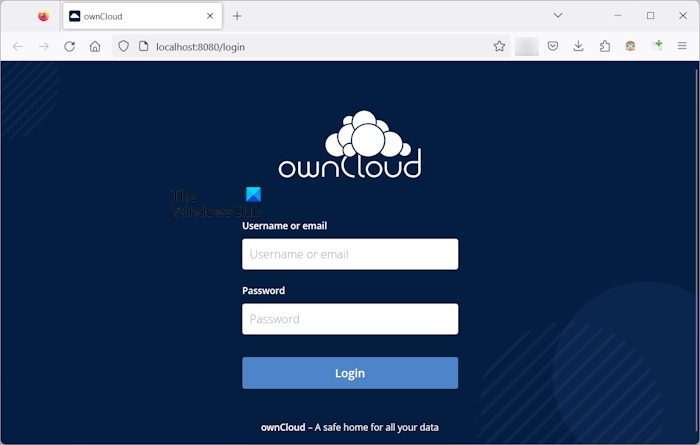Open a new tab with plus button
Viewport: 700px width, 445px height.
(237, 16)
